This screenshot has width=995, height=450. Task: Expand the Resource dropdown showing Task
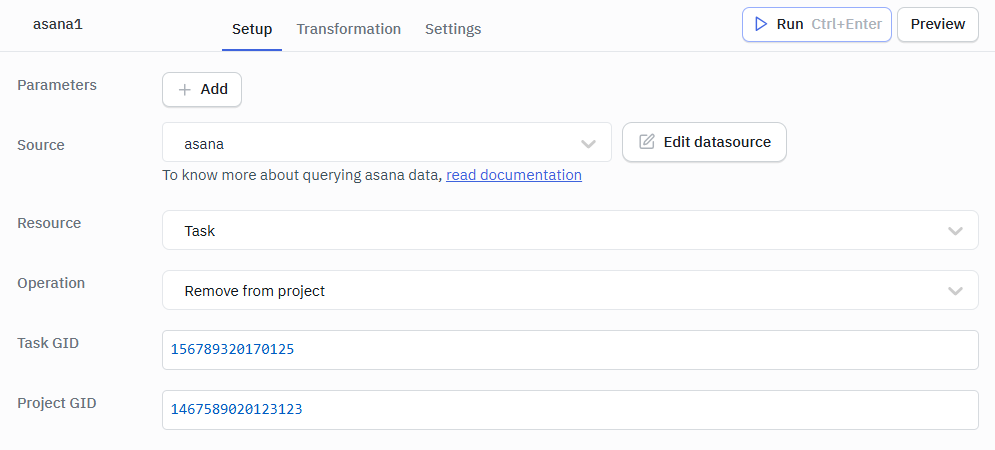coord(570,230)
